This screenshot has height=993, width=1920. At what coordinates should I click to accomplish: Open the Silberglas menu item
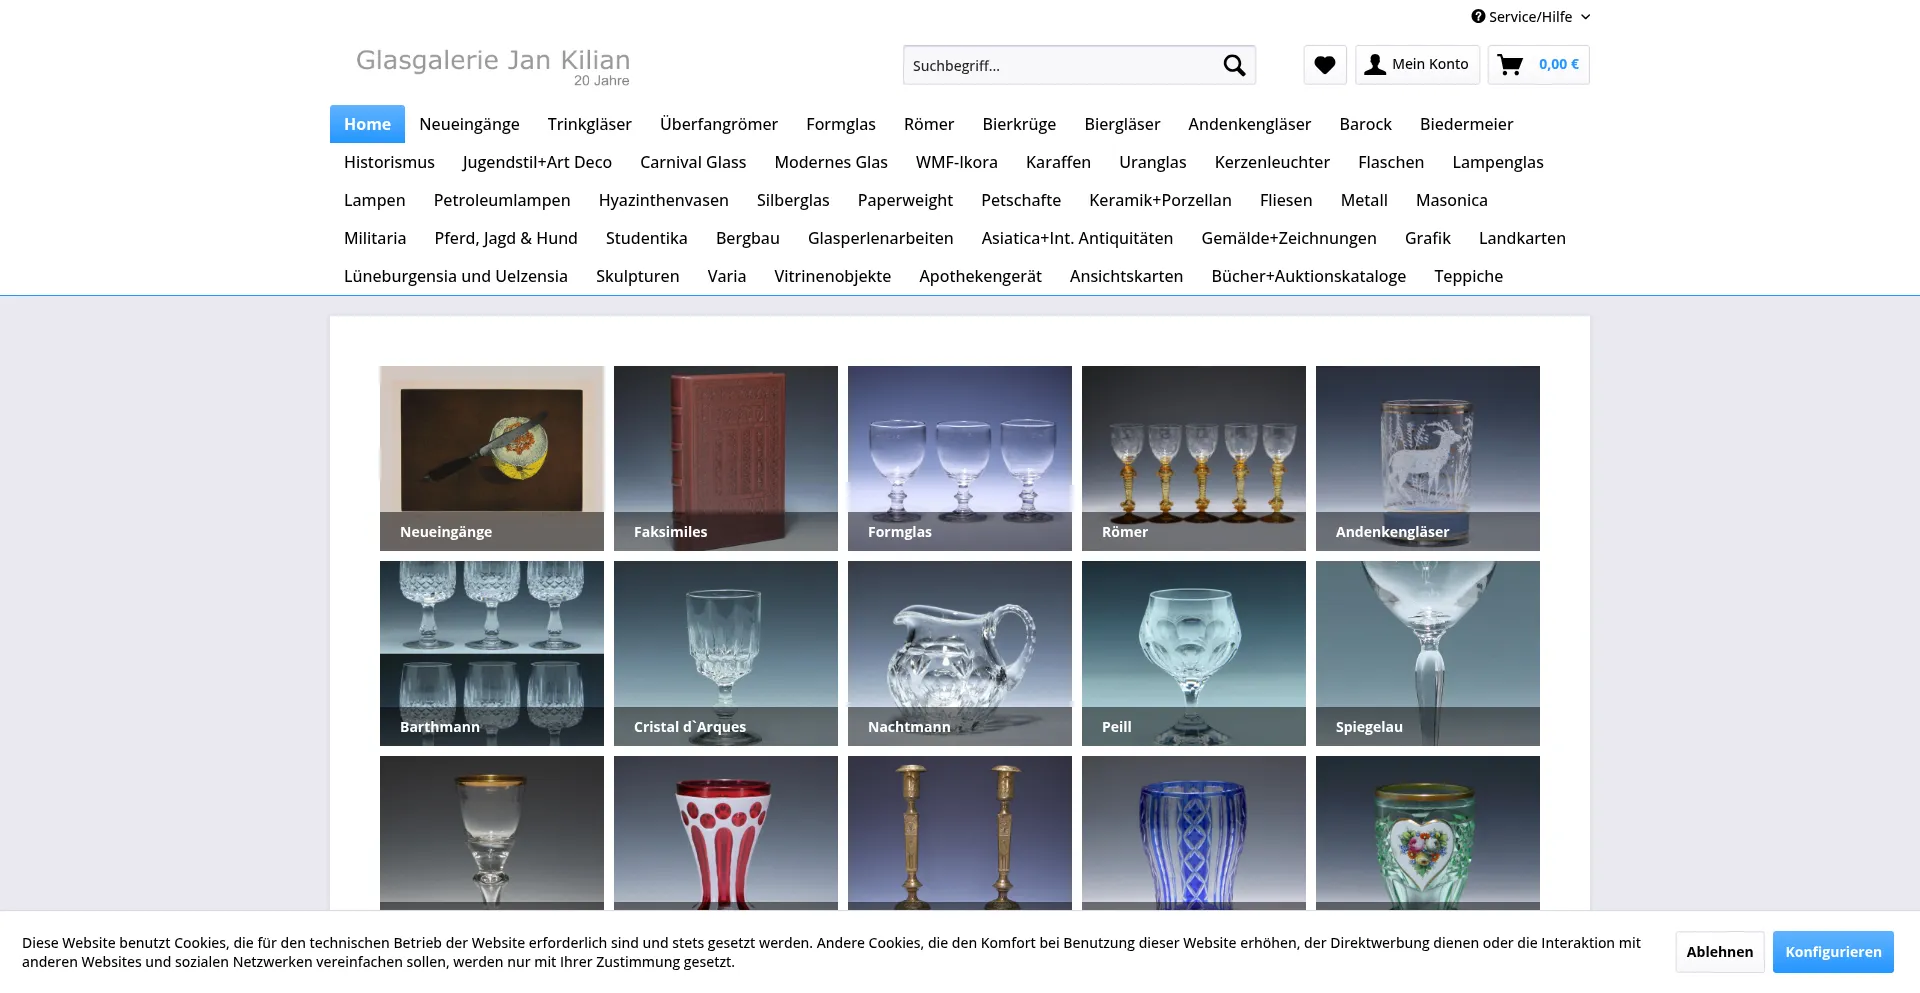click(793, 200)
